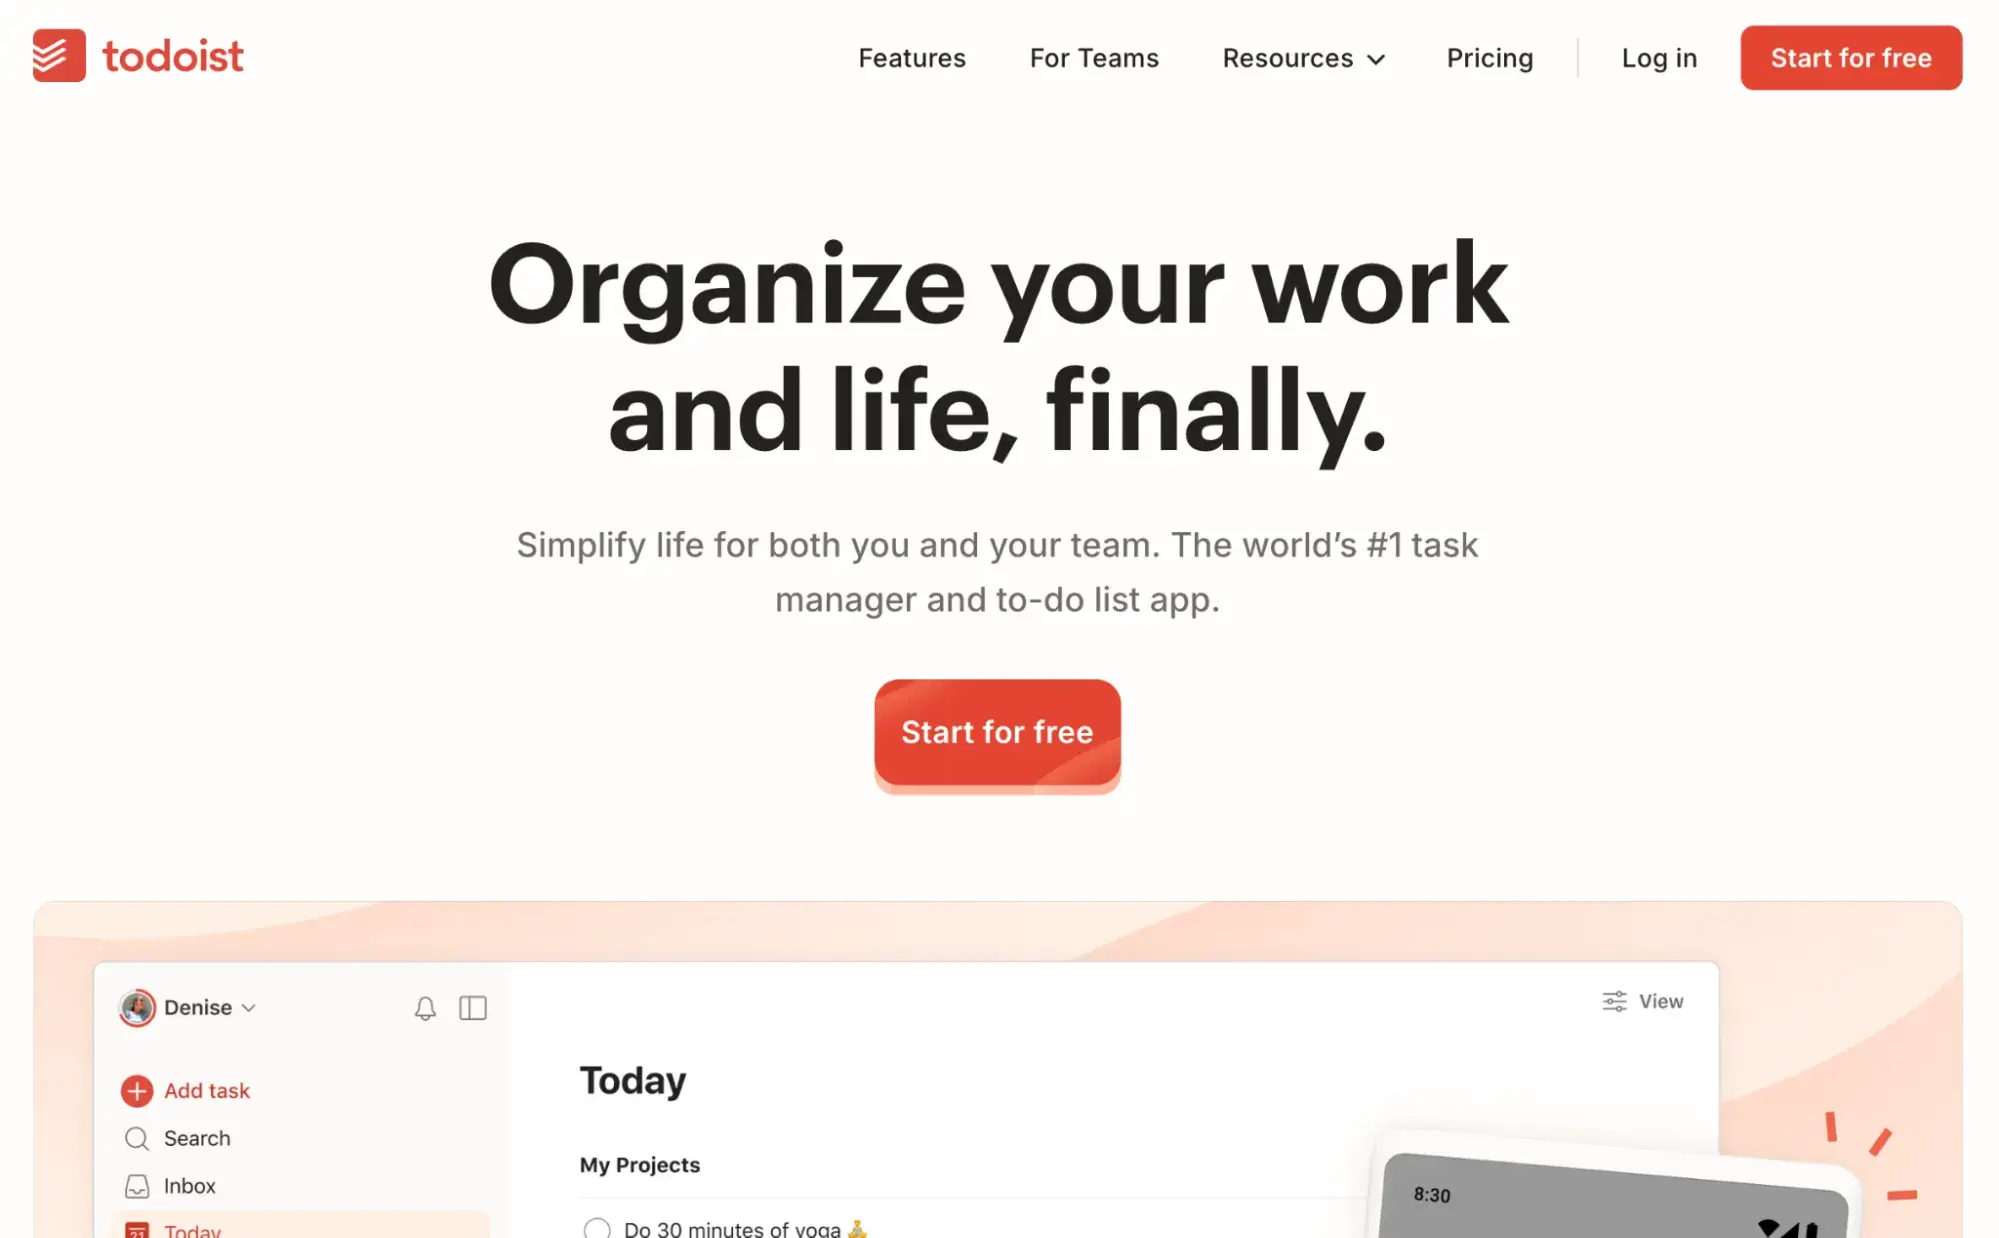
Task: Click the Log in link
Action: coord(1659,57)
